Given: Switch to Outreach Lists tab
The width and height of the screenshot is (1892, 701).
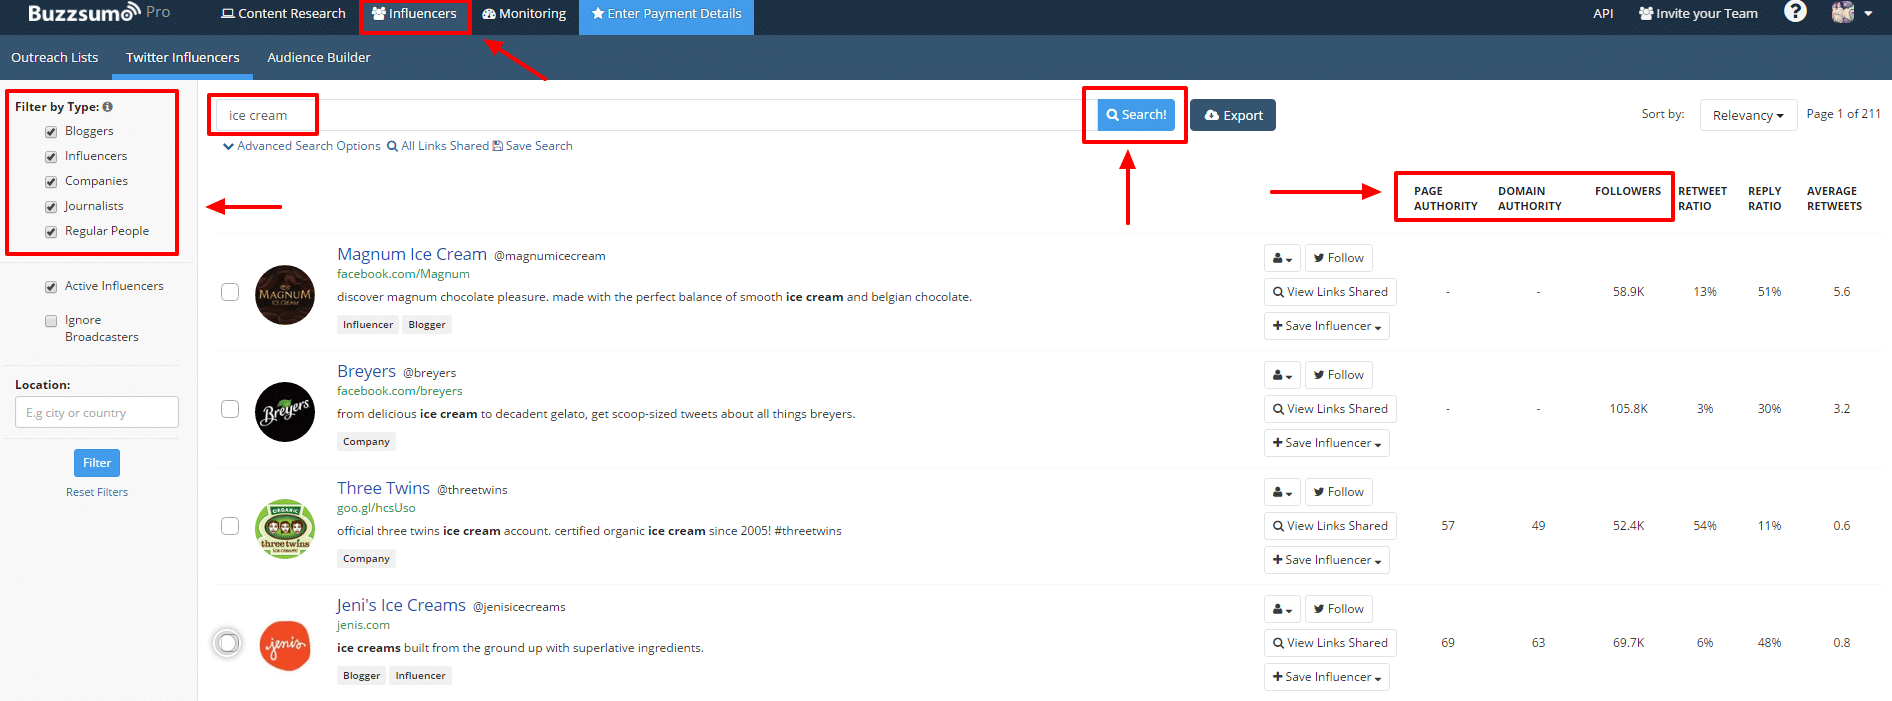Looking at the screenshot, I should [x=55, y=58].
